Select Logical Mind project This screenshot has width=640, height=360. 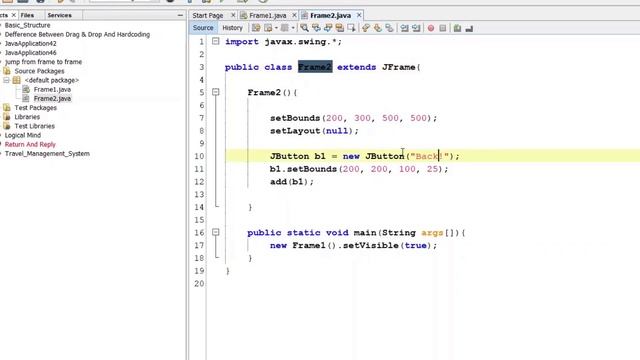[x=22, y=135]
